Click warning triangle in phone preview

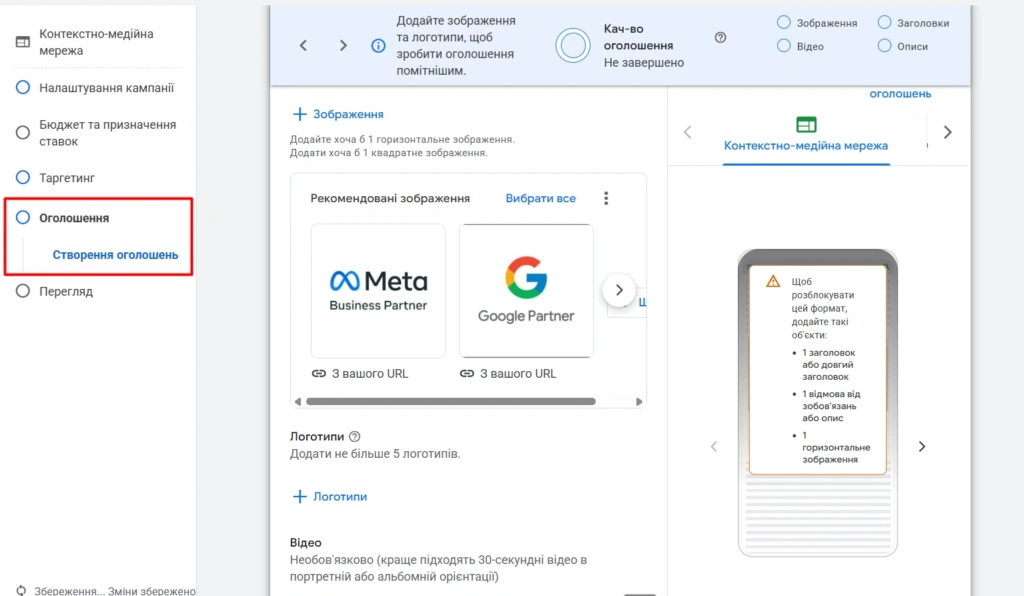(x=773, y=281)
